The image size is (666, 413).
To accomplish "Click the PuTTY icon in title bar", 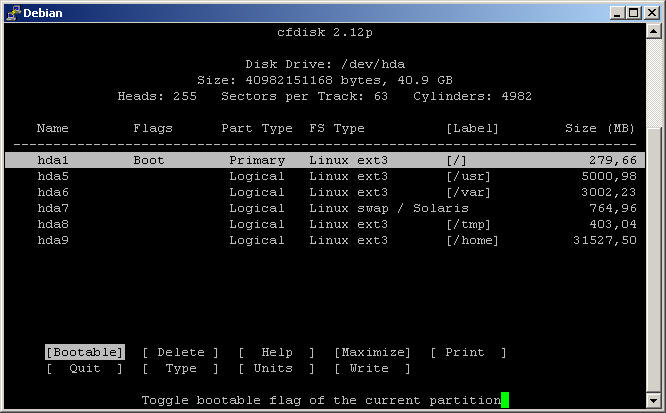I will pos(12,12).
